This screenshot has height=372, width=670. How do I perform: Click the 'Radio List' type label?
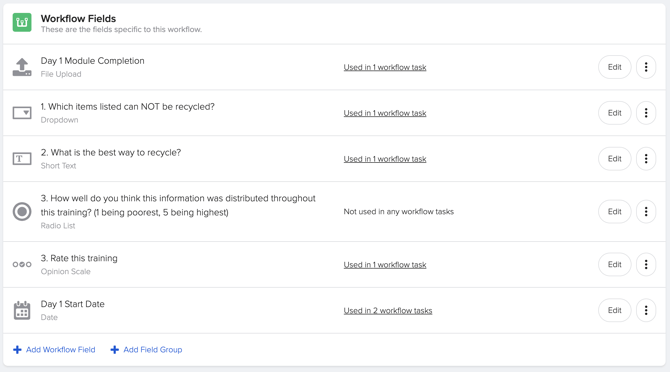click(58, 226)
